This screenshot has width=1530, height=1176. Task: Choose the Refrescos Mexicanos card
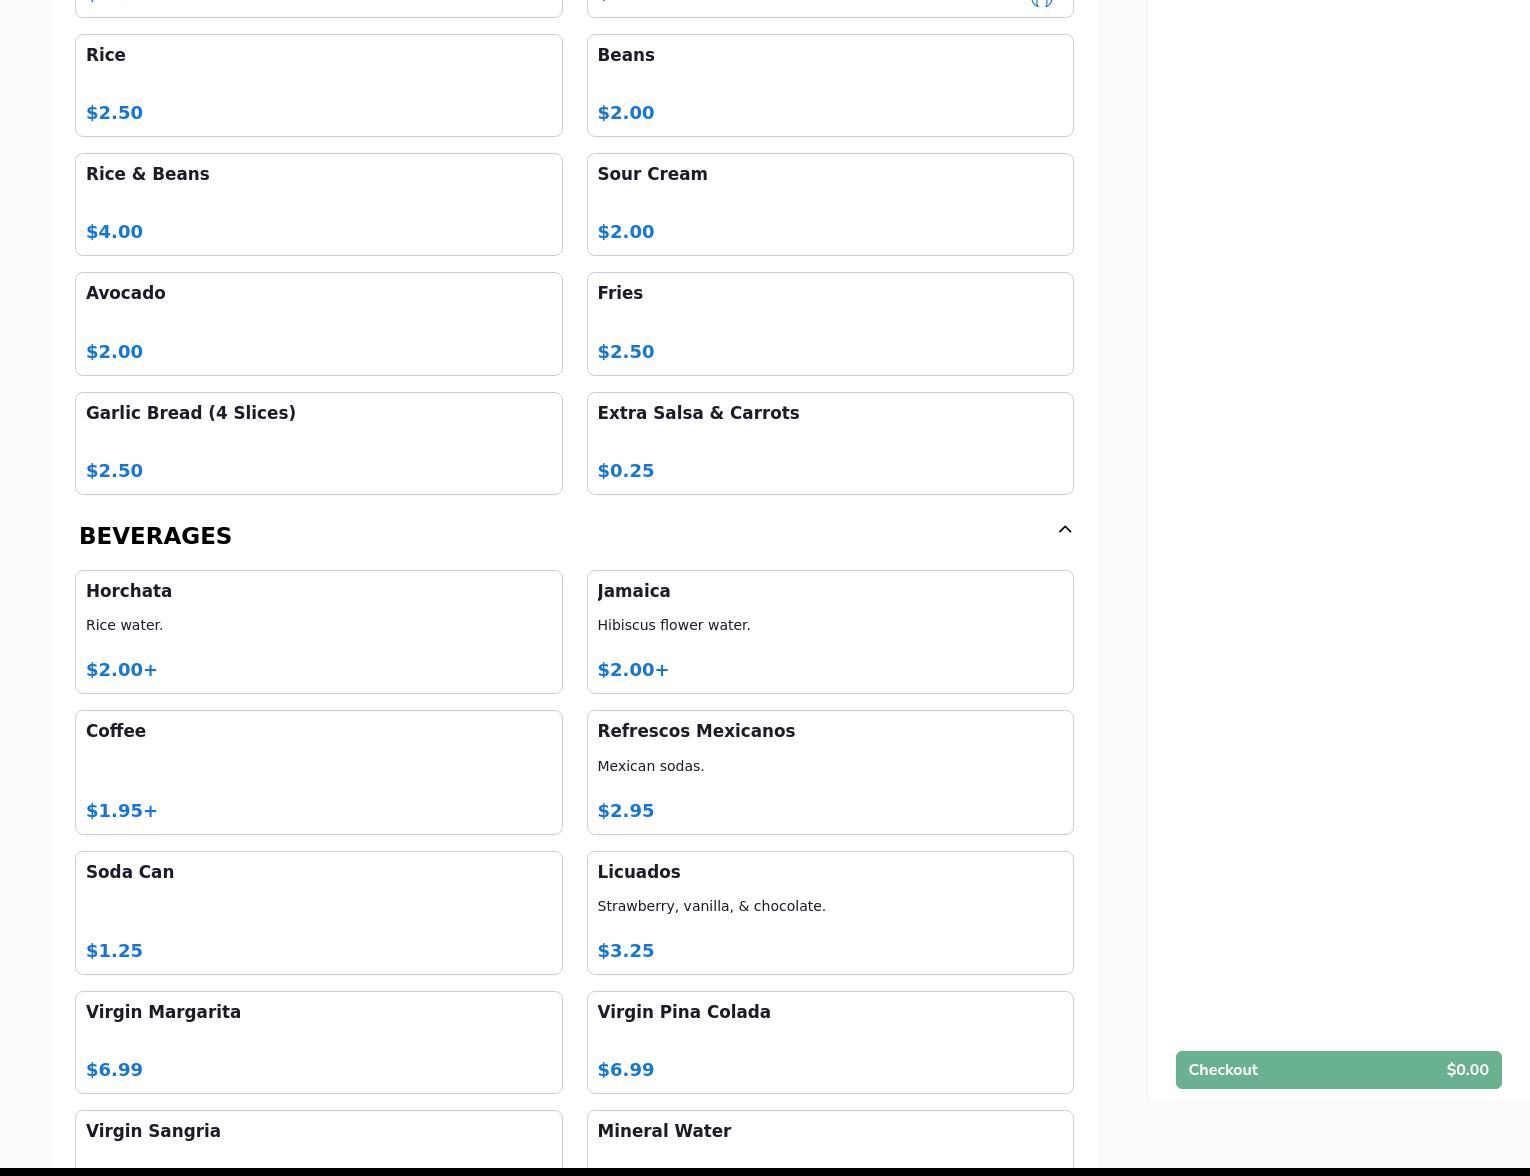click(x=830, y=773)
